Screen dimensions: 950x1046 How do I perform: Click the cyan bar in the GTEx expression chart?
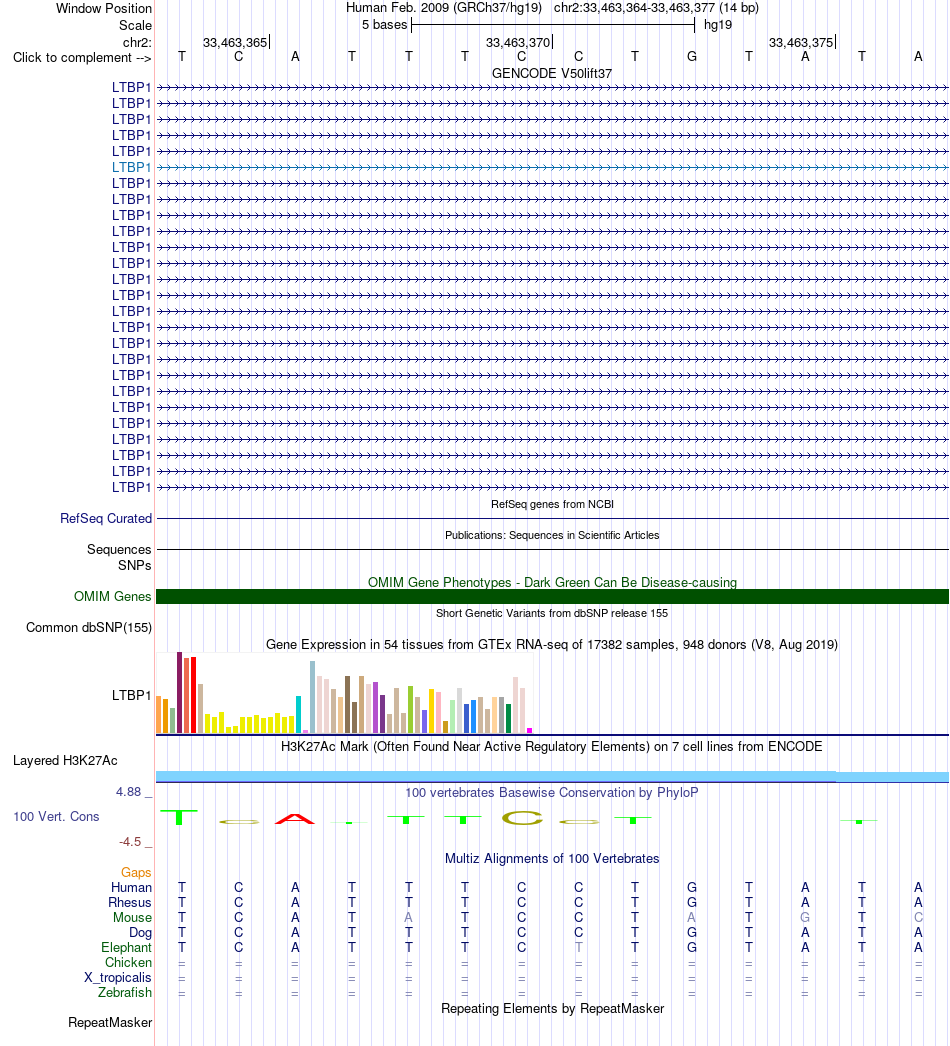point(299,714)
